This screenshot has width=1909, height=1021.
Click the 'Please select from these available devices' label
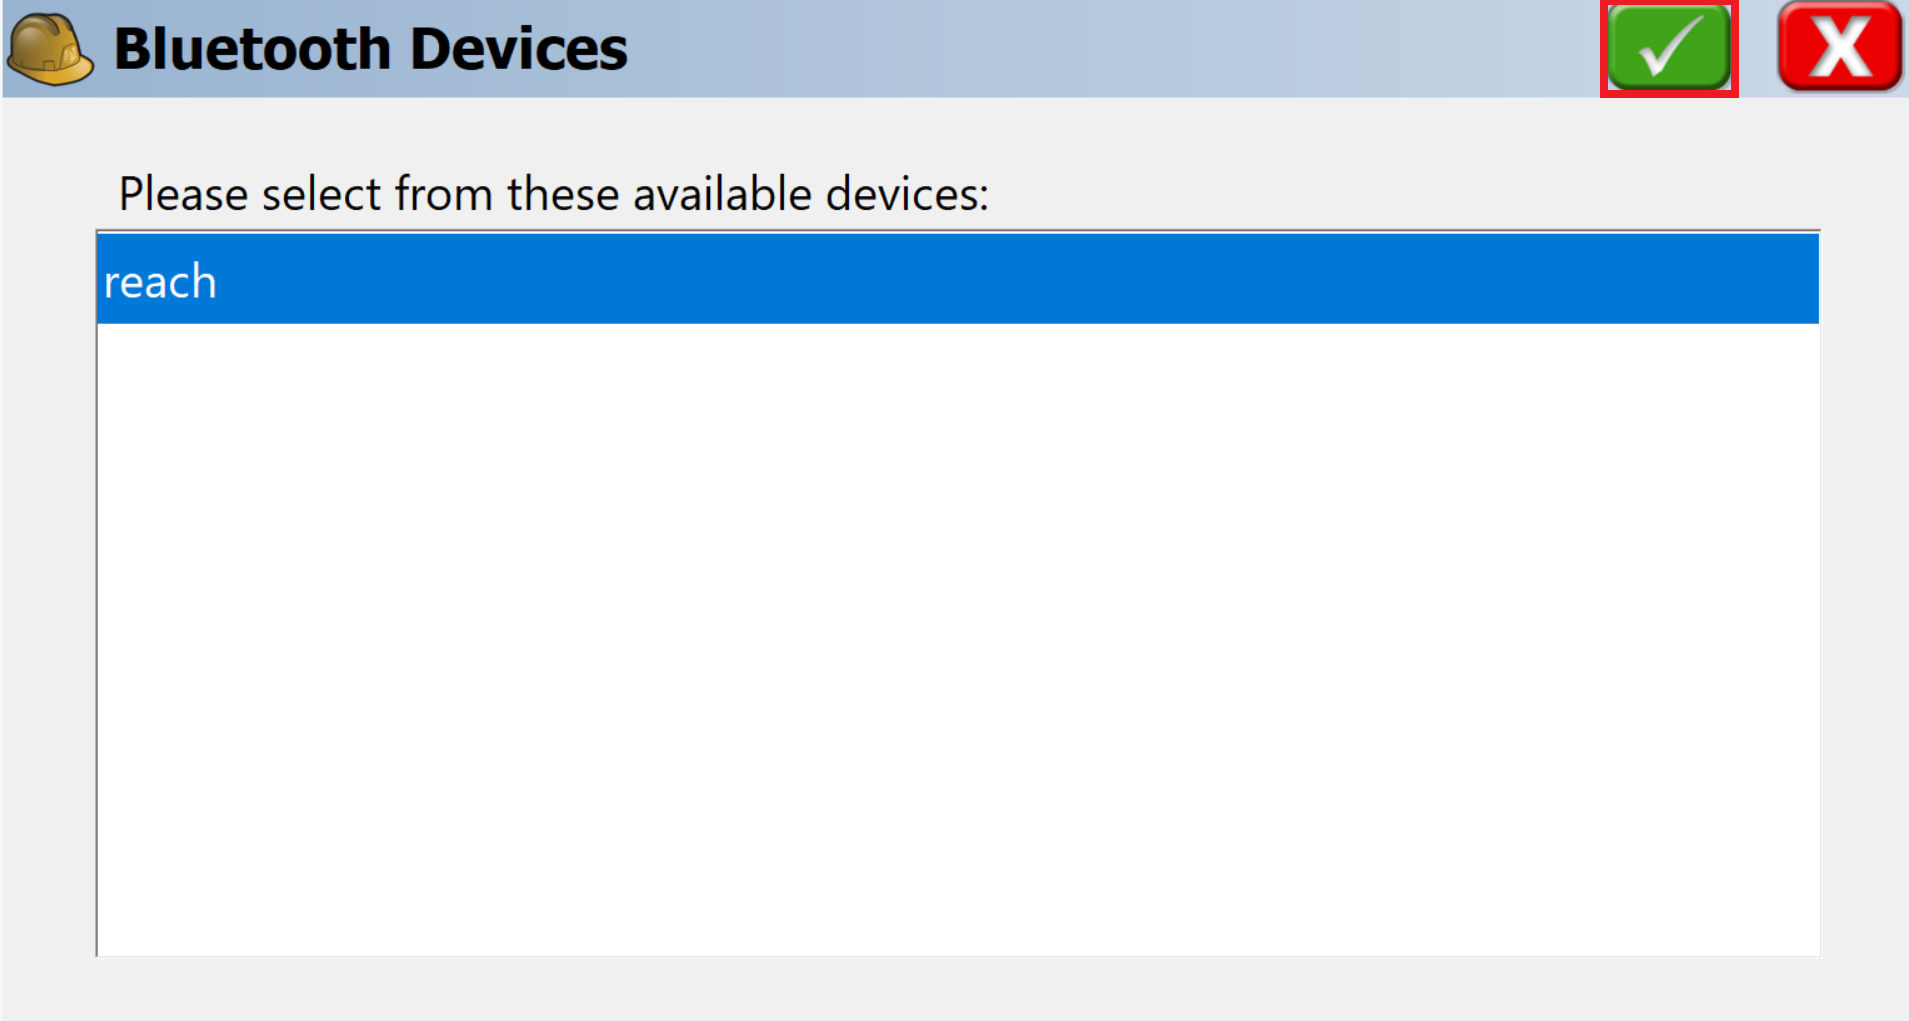coord(553,193)
